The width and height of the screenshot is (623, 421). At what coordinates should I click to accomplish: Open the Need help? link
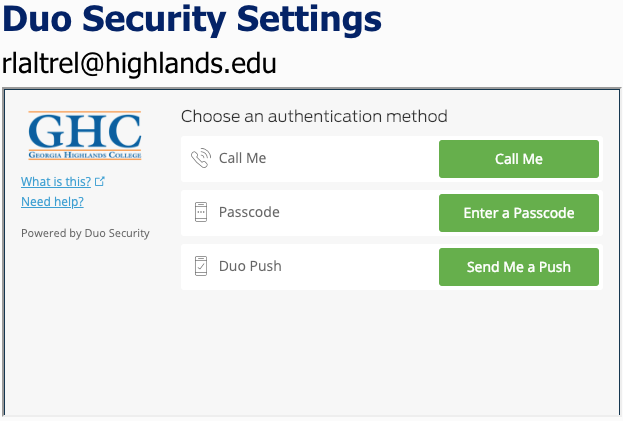coord(52,202)
